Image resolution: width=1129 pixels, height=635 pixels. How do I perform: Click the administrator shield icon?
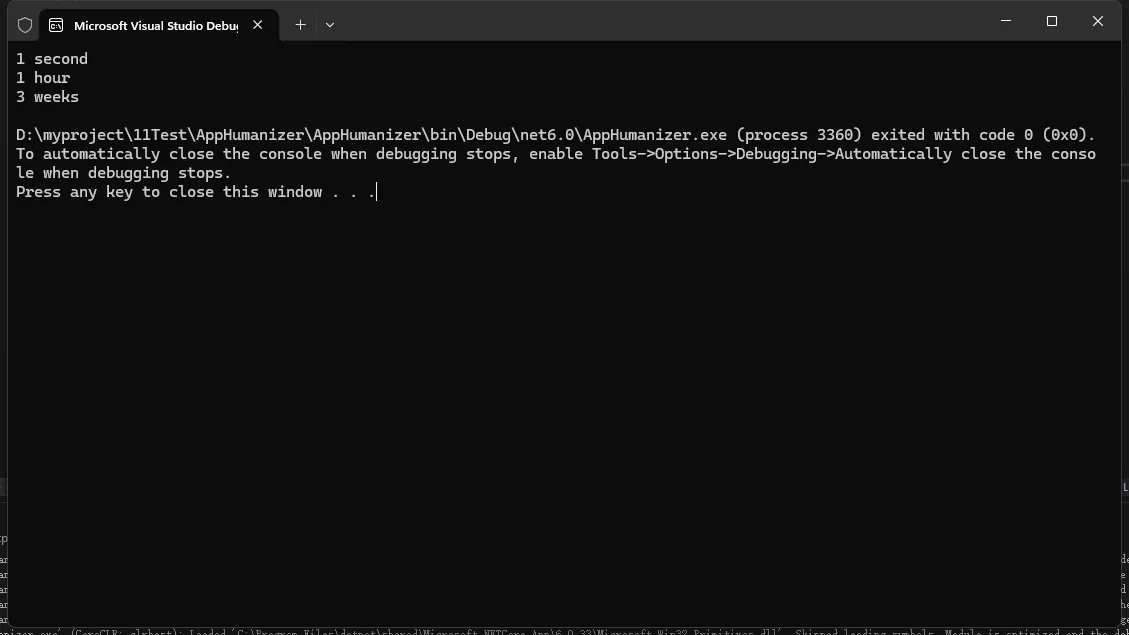25,25
